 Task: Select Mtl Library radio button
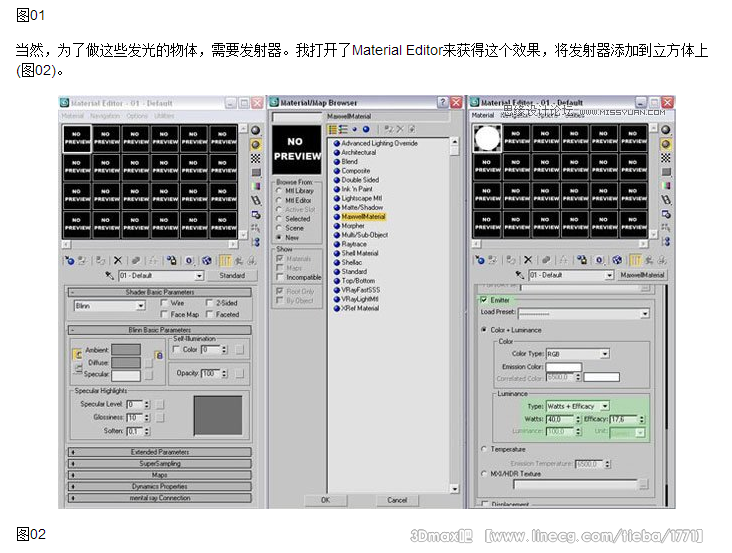pyautogui.click(x=279, y=191)
